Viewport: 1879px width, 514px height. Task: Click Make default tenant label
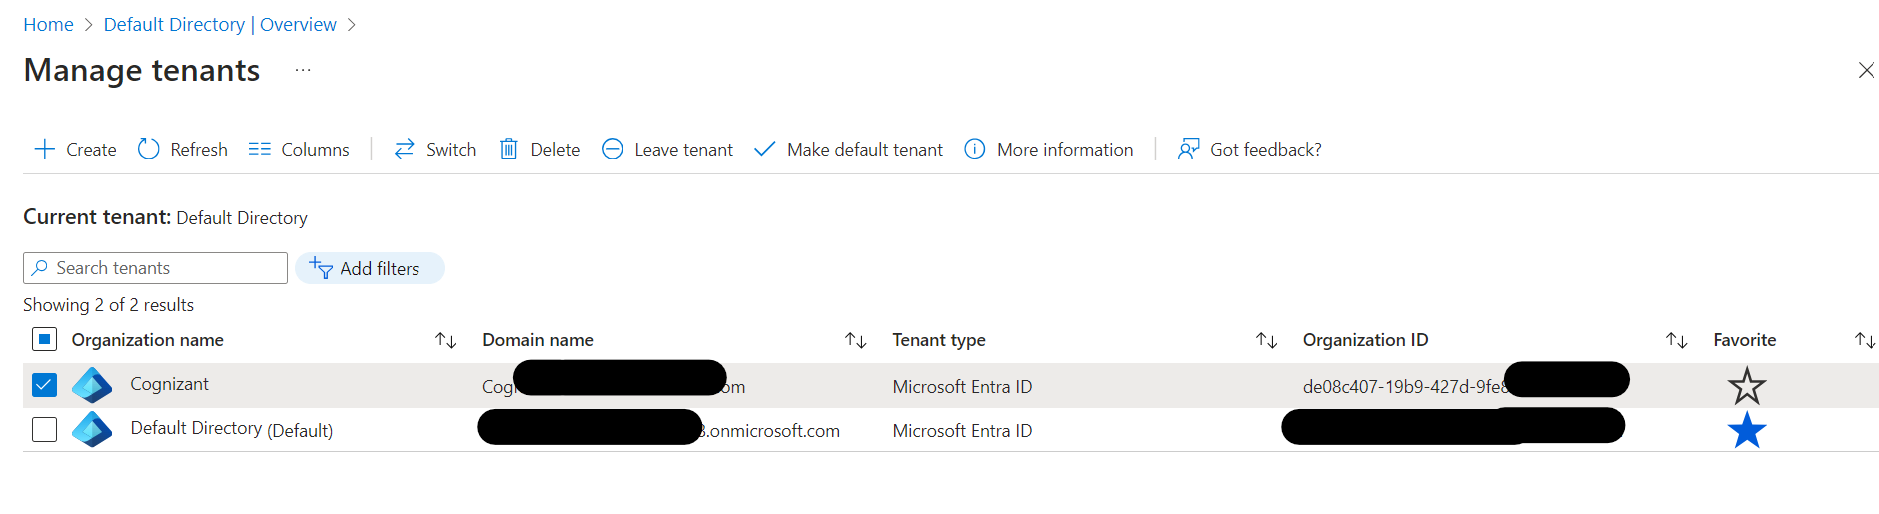tap(865, 150)
